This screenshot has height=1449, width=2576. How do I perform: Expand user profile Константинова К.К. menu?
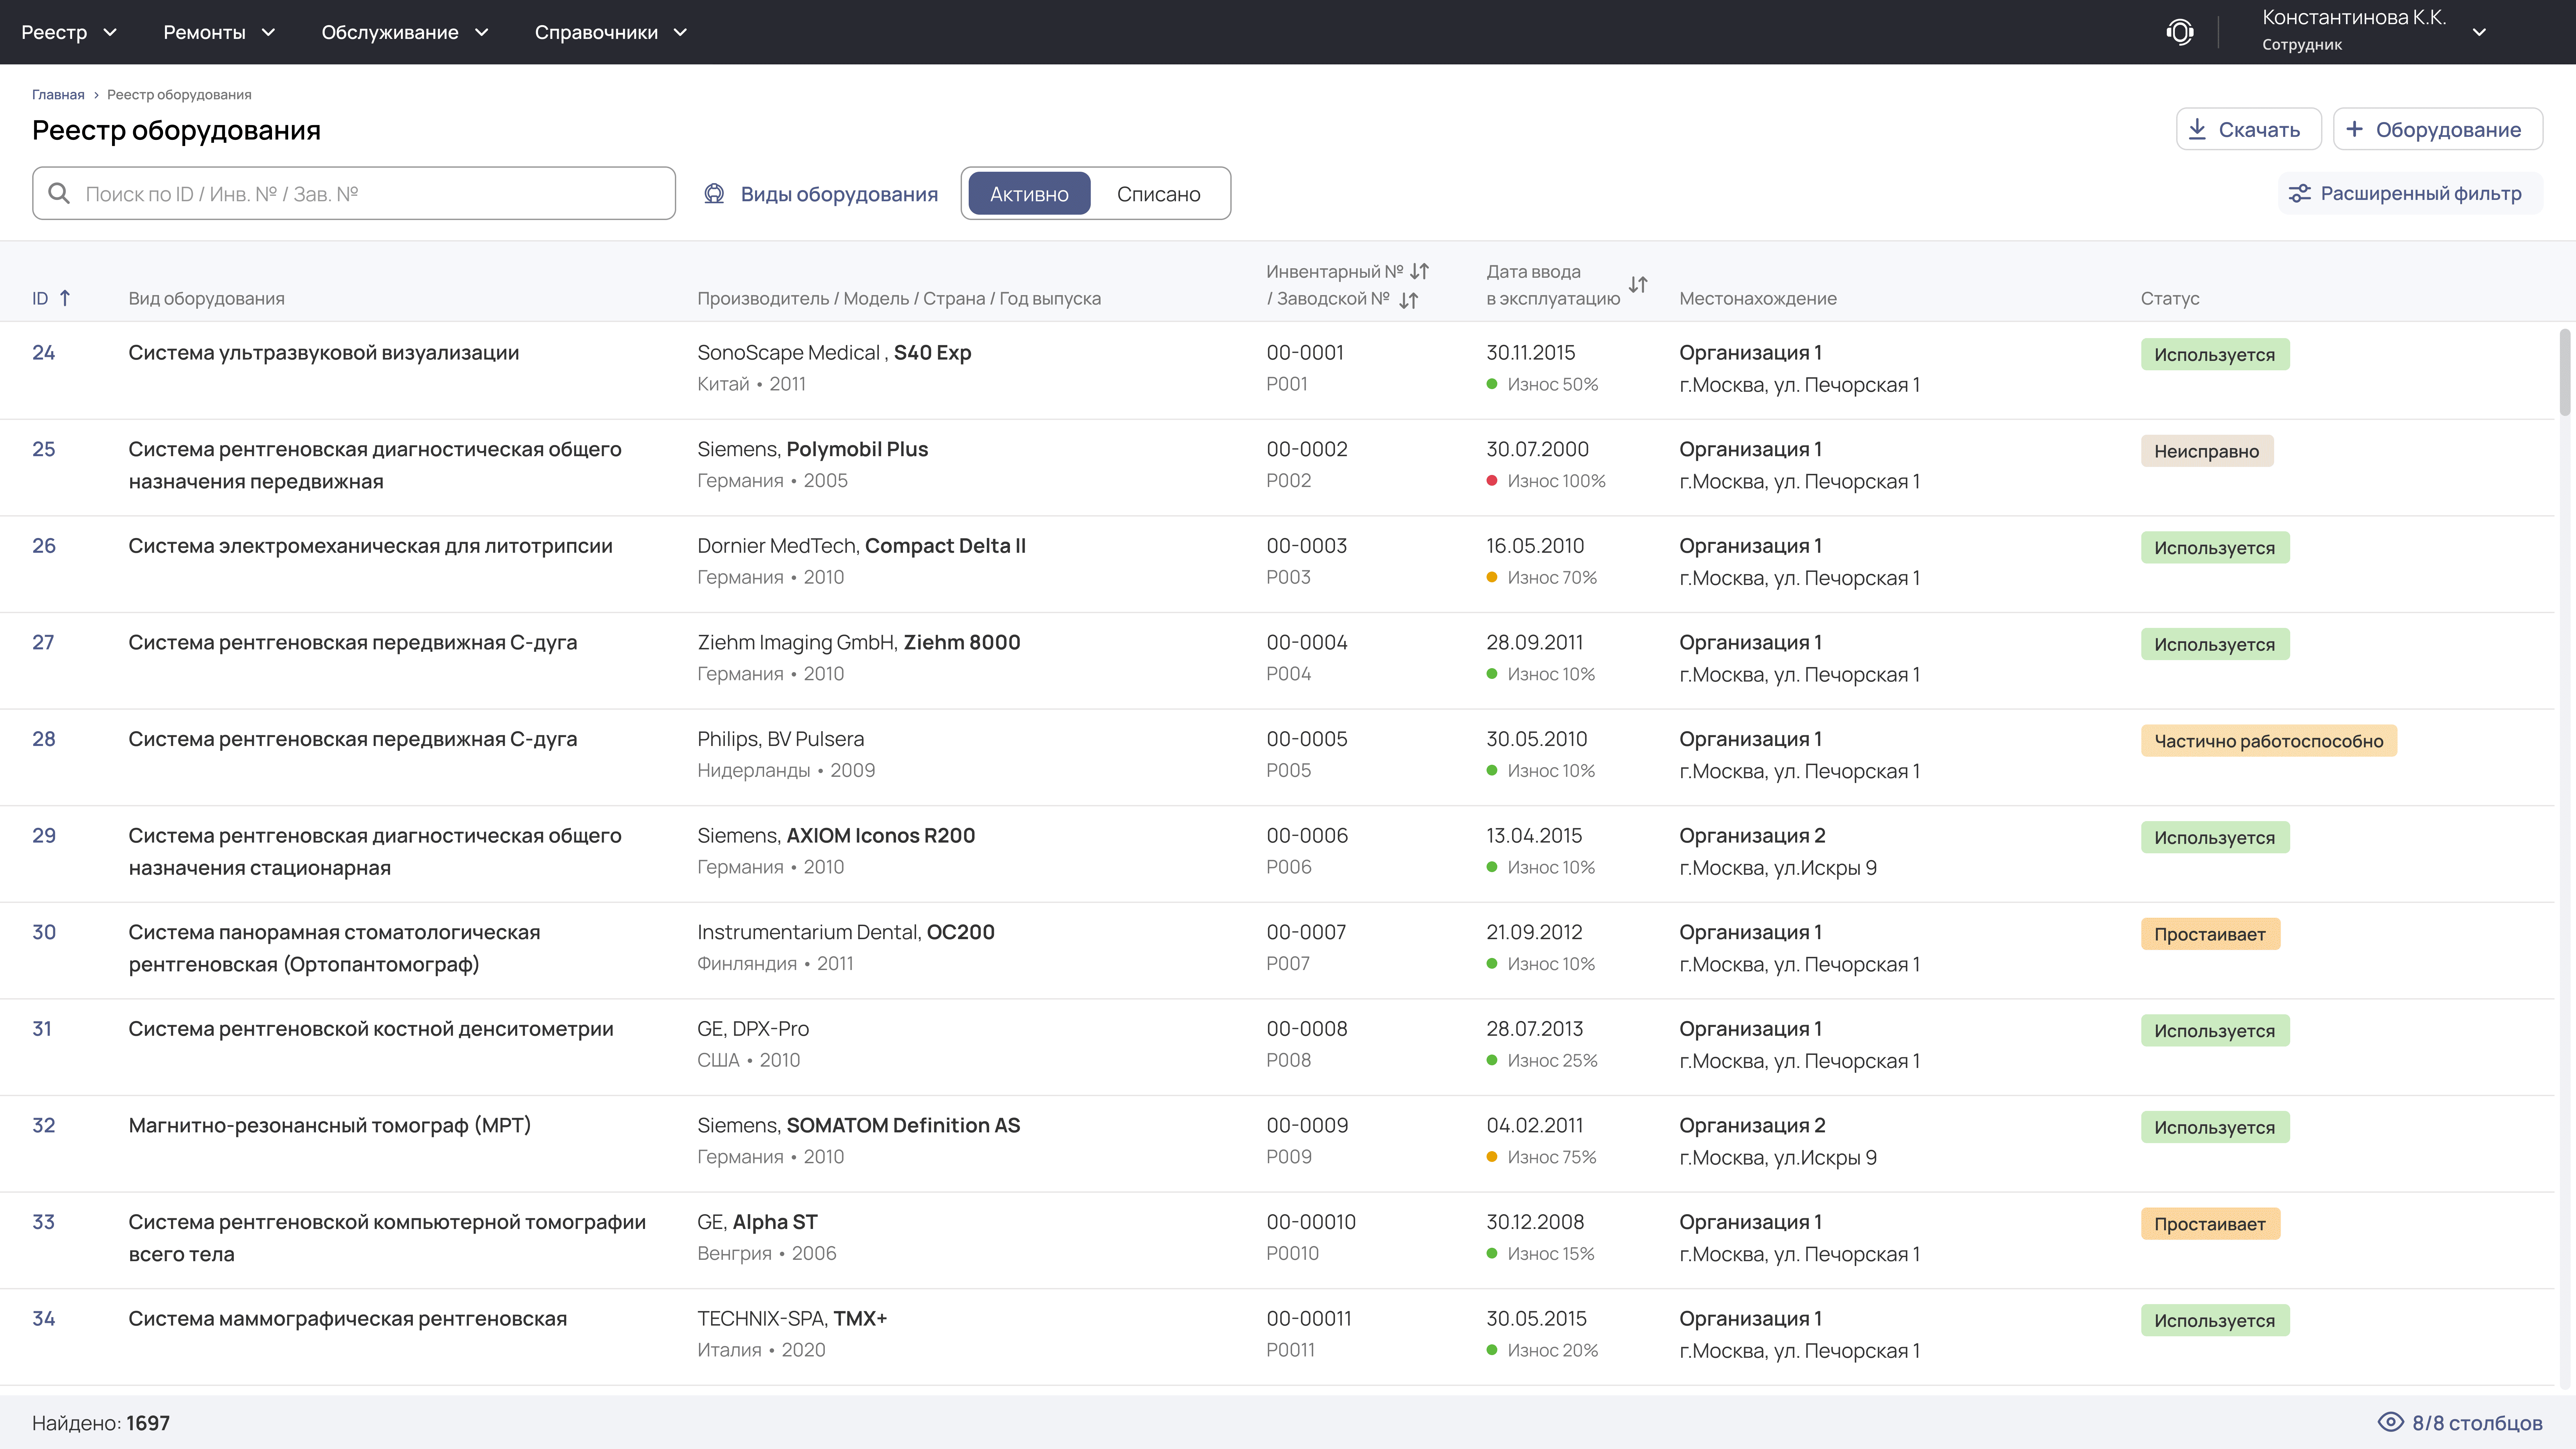click(2479, 32)
